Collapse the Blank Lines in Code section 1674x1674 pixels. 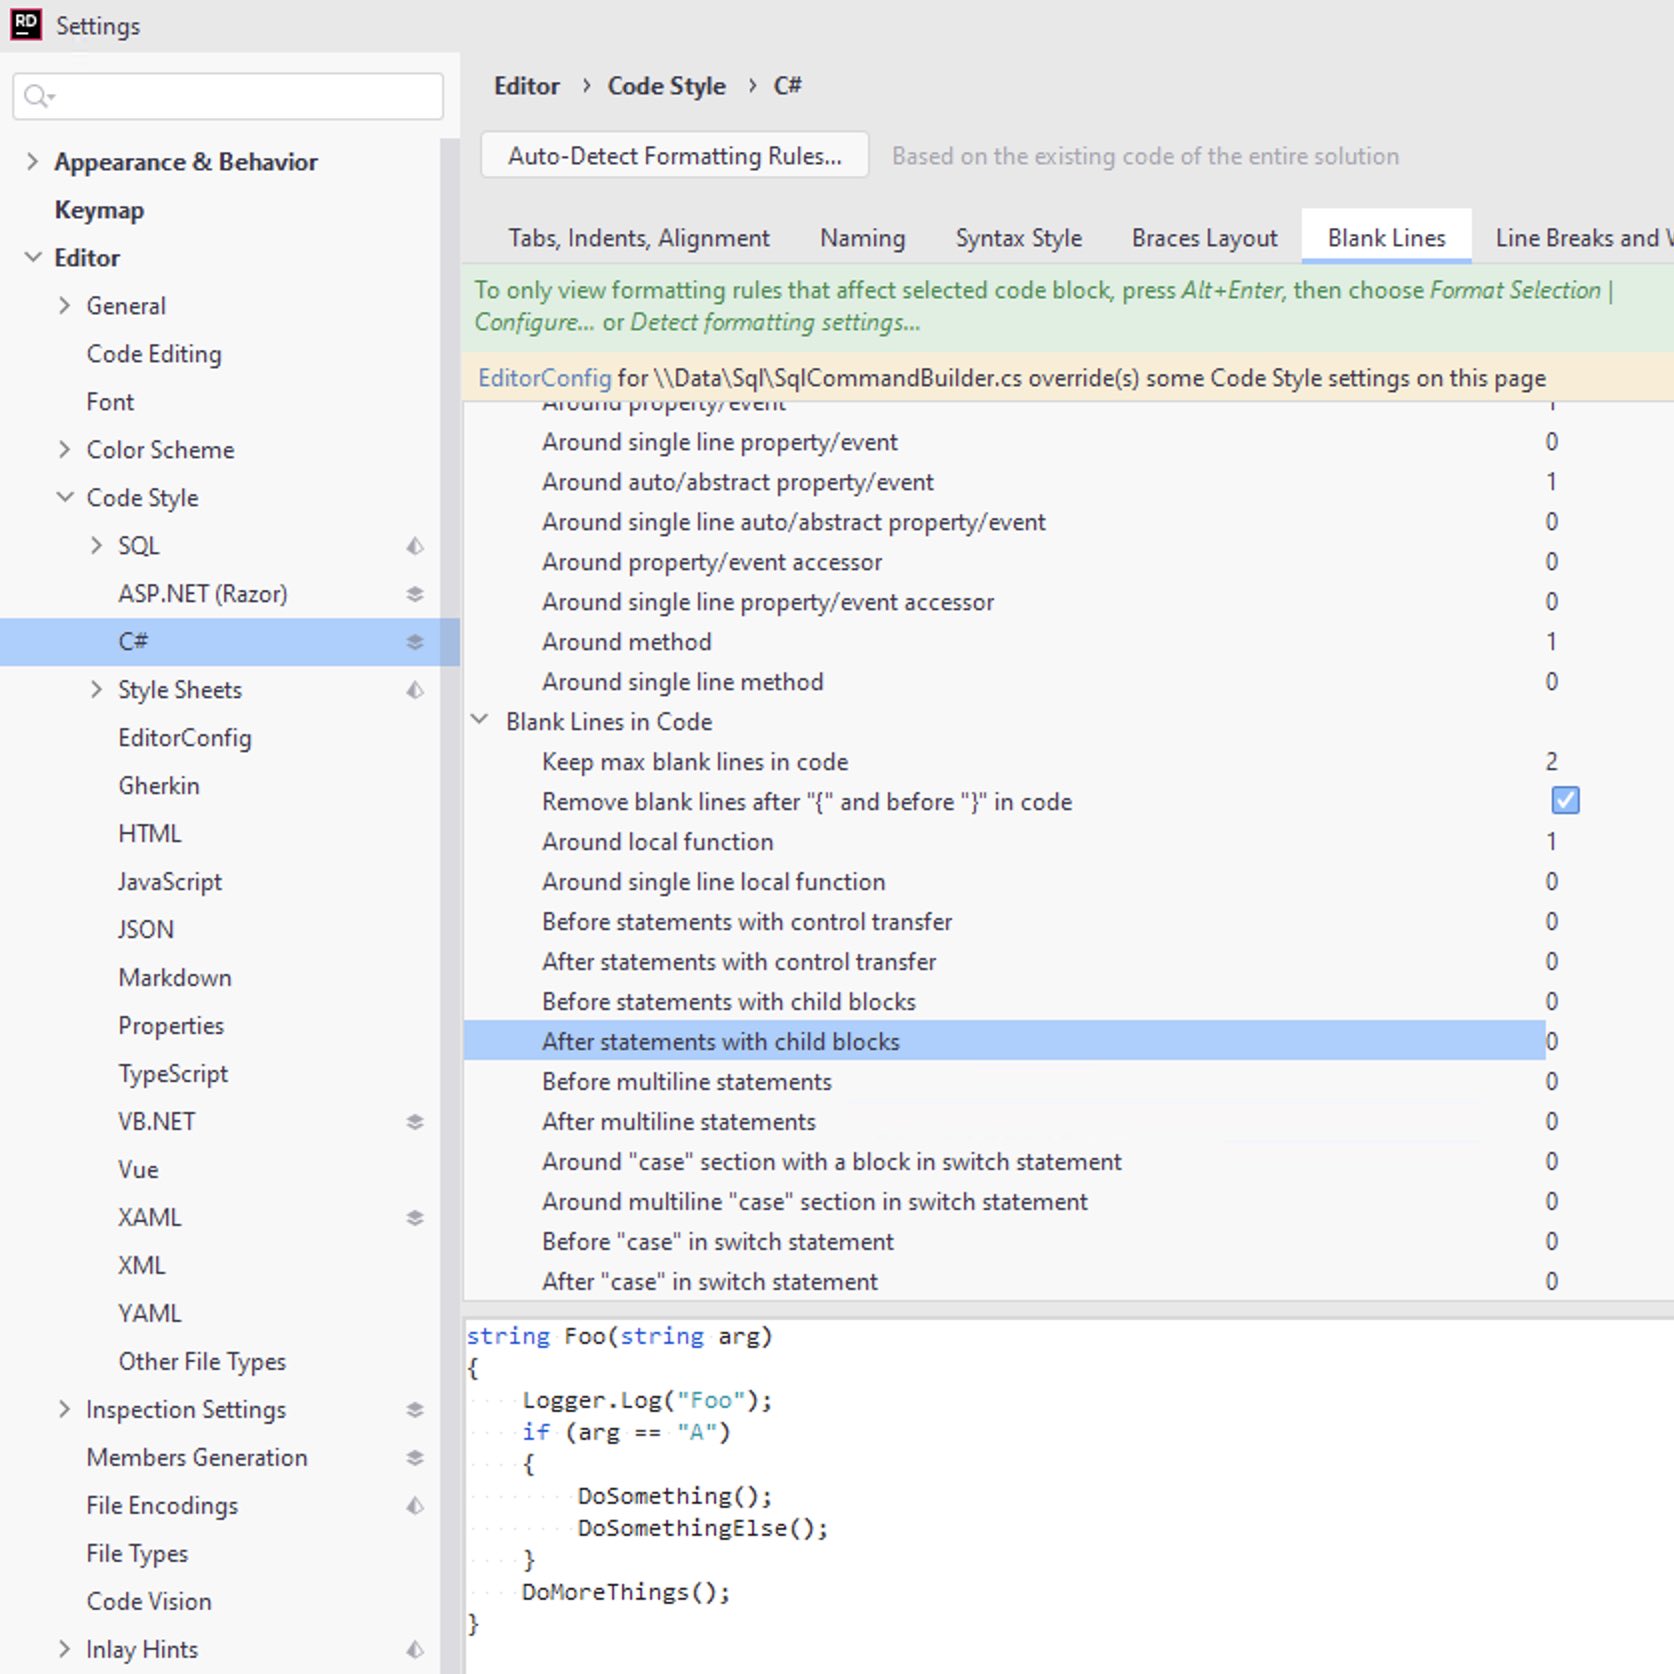click(x=480, y=720)
